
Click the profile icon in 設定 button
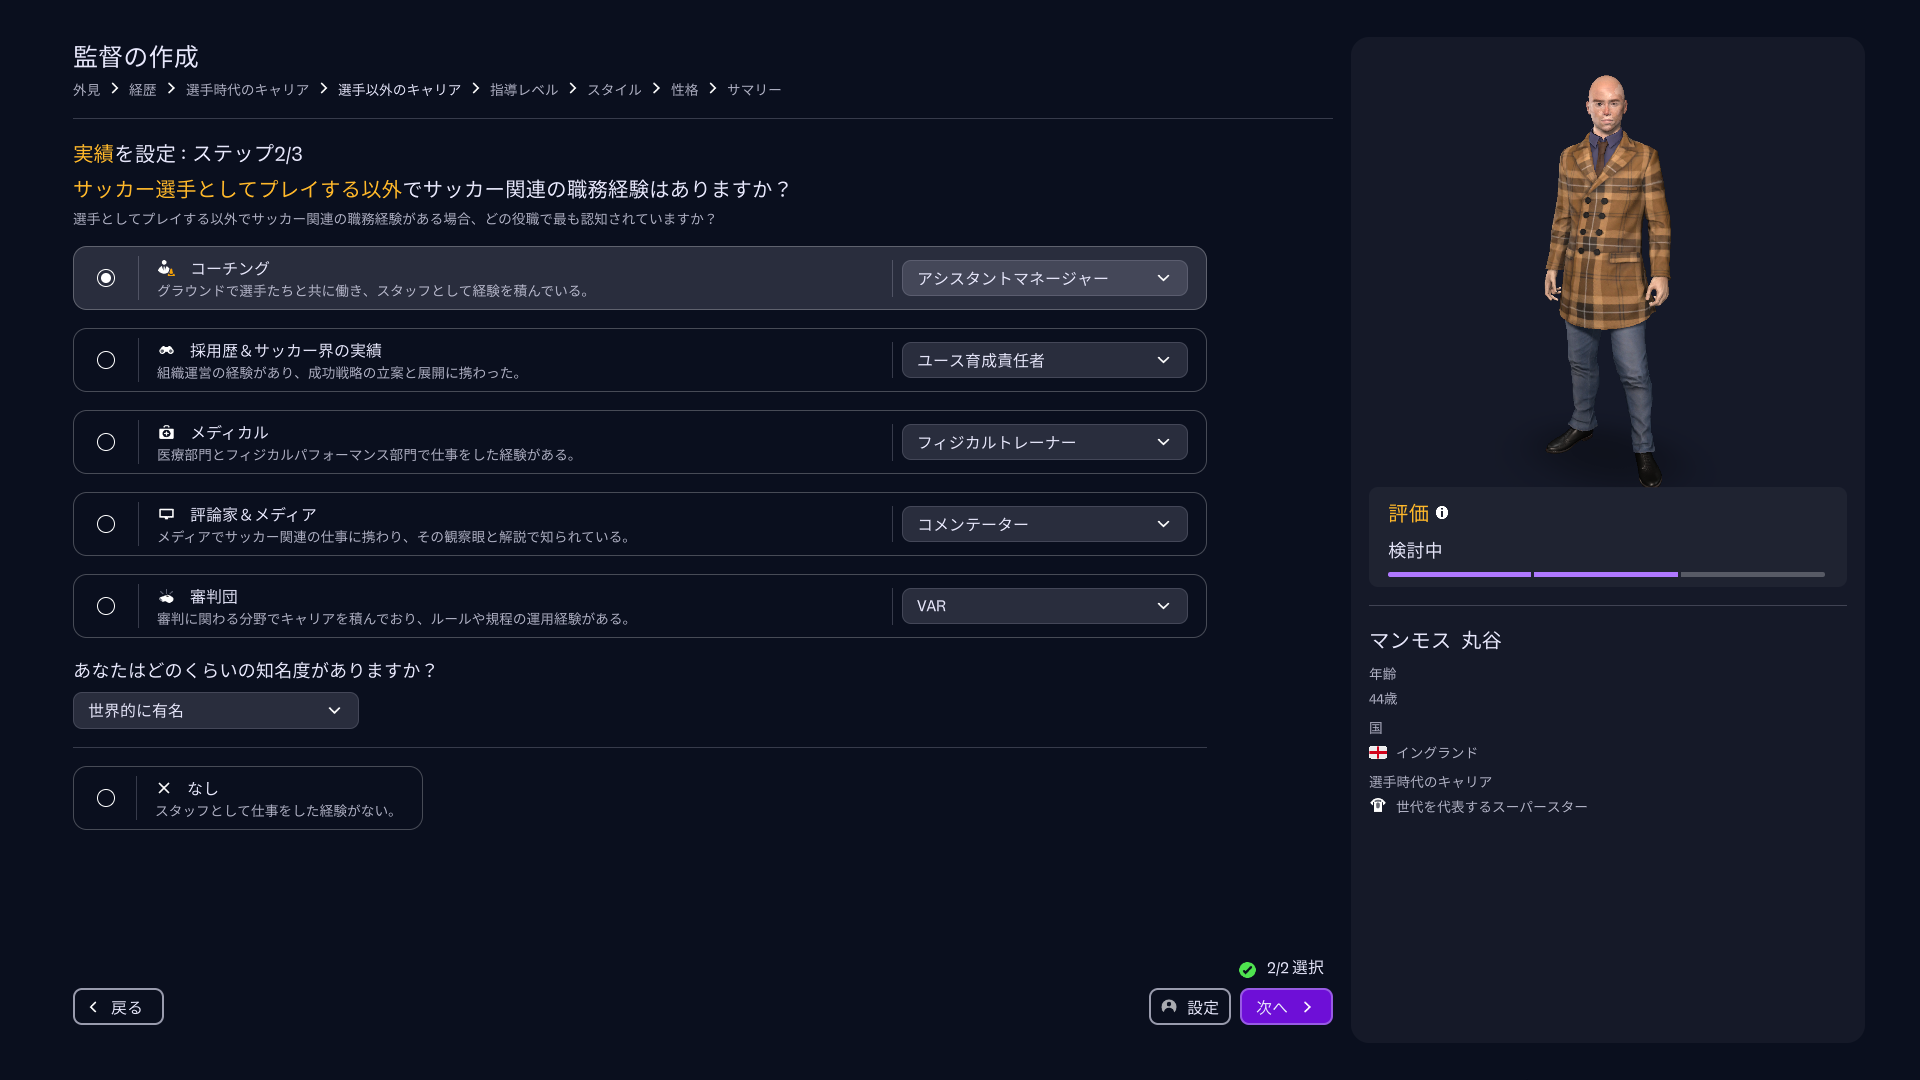point(1169,1007)
